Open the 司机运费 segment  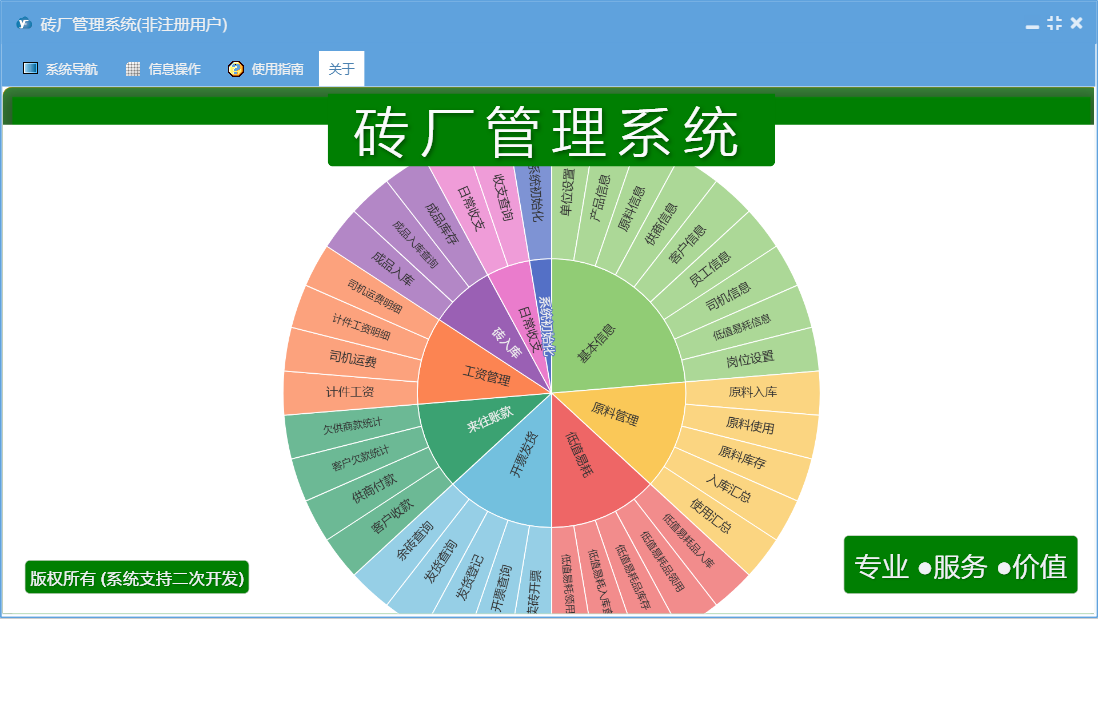[x=353, y=360]
